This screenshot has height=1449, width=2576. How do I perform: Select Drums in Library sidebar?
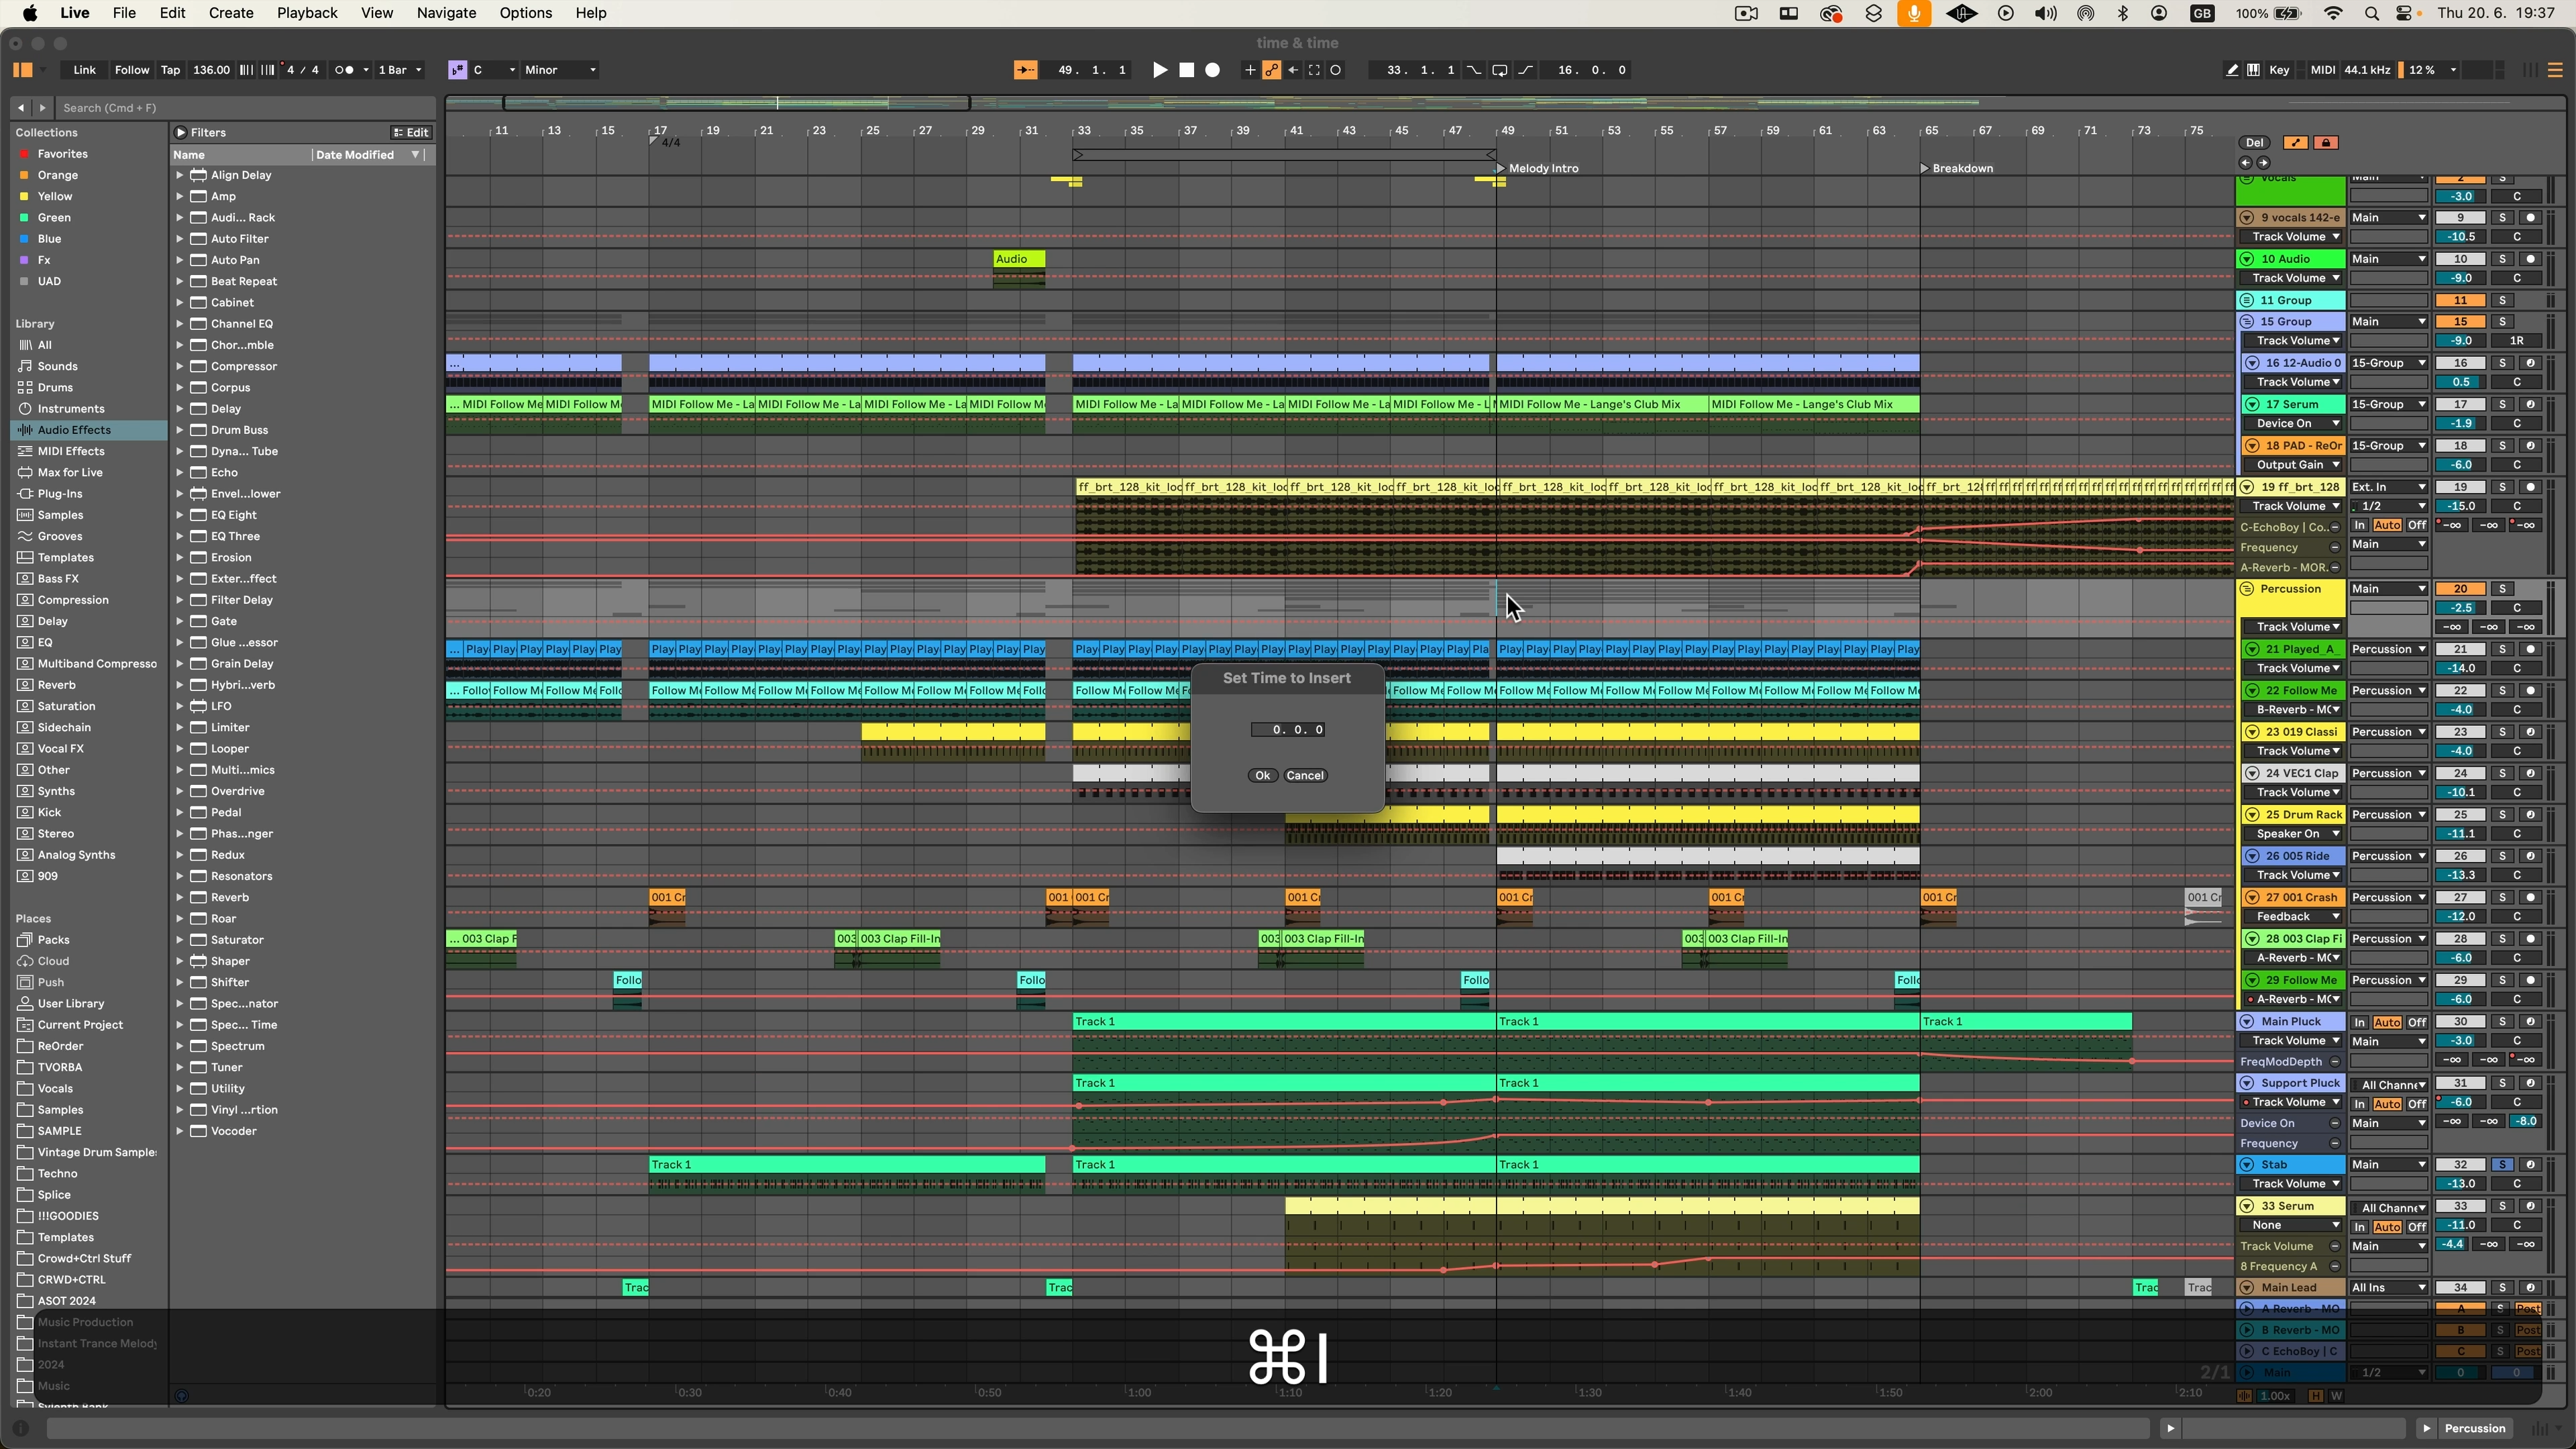coord(55,387)
